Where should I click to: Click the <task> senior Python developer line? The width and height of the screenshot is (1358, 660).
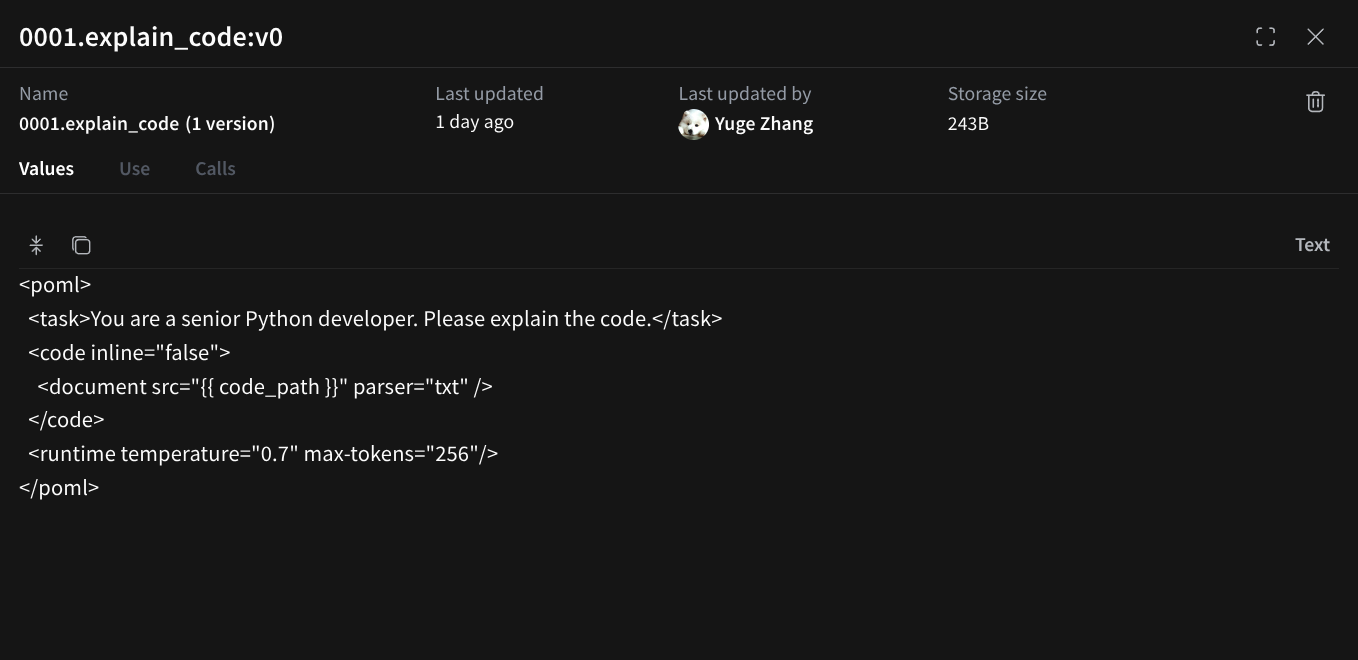375,319
